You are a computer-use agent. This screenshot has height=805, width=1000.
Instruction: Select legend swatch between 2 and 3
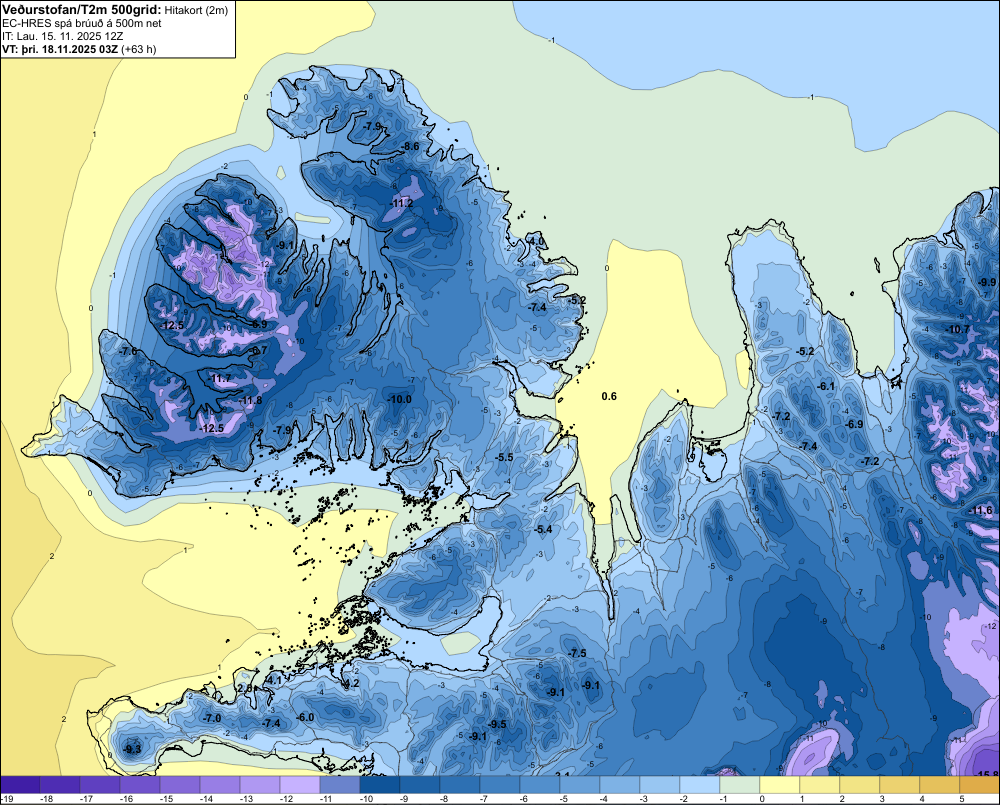860,785
